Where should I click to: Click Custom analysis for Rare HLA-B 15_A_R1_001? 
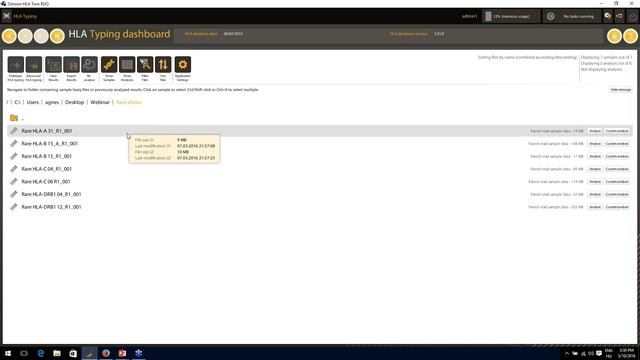(617, 144)
